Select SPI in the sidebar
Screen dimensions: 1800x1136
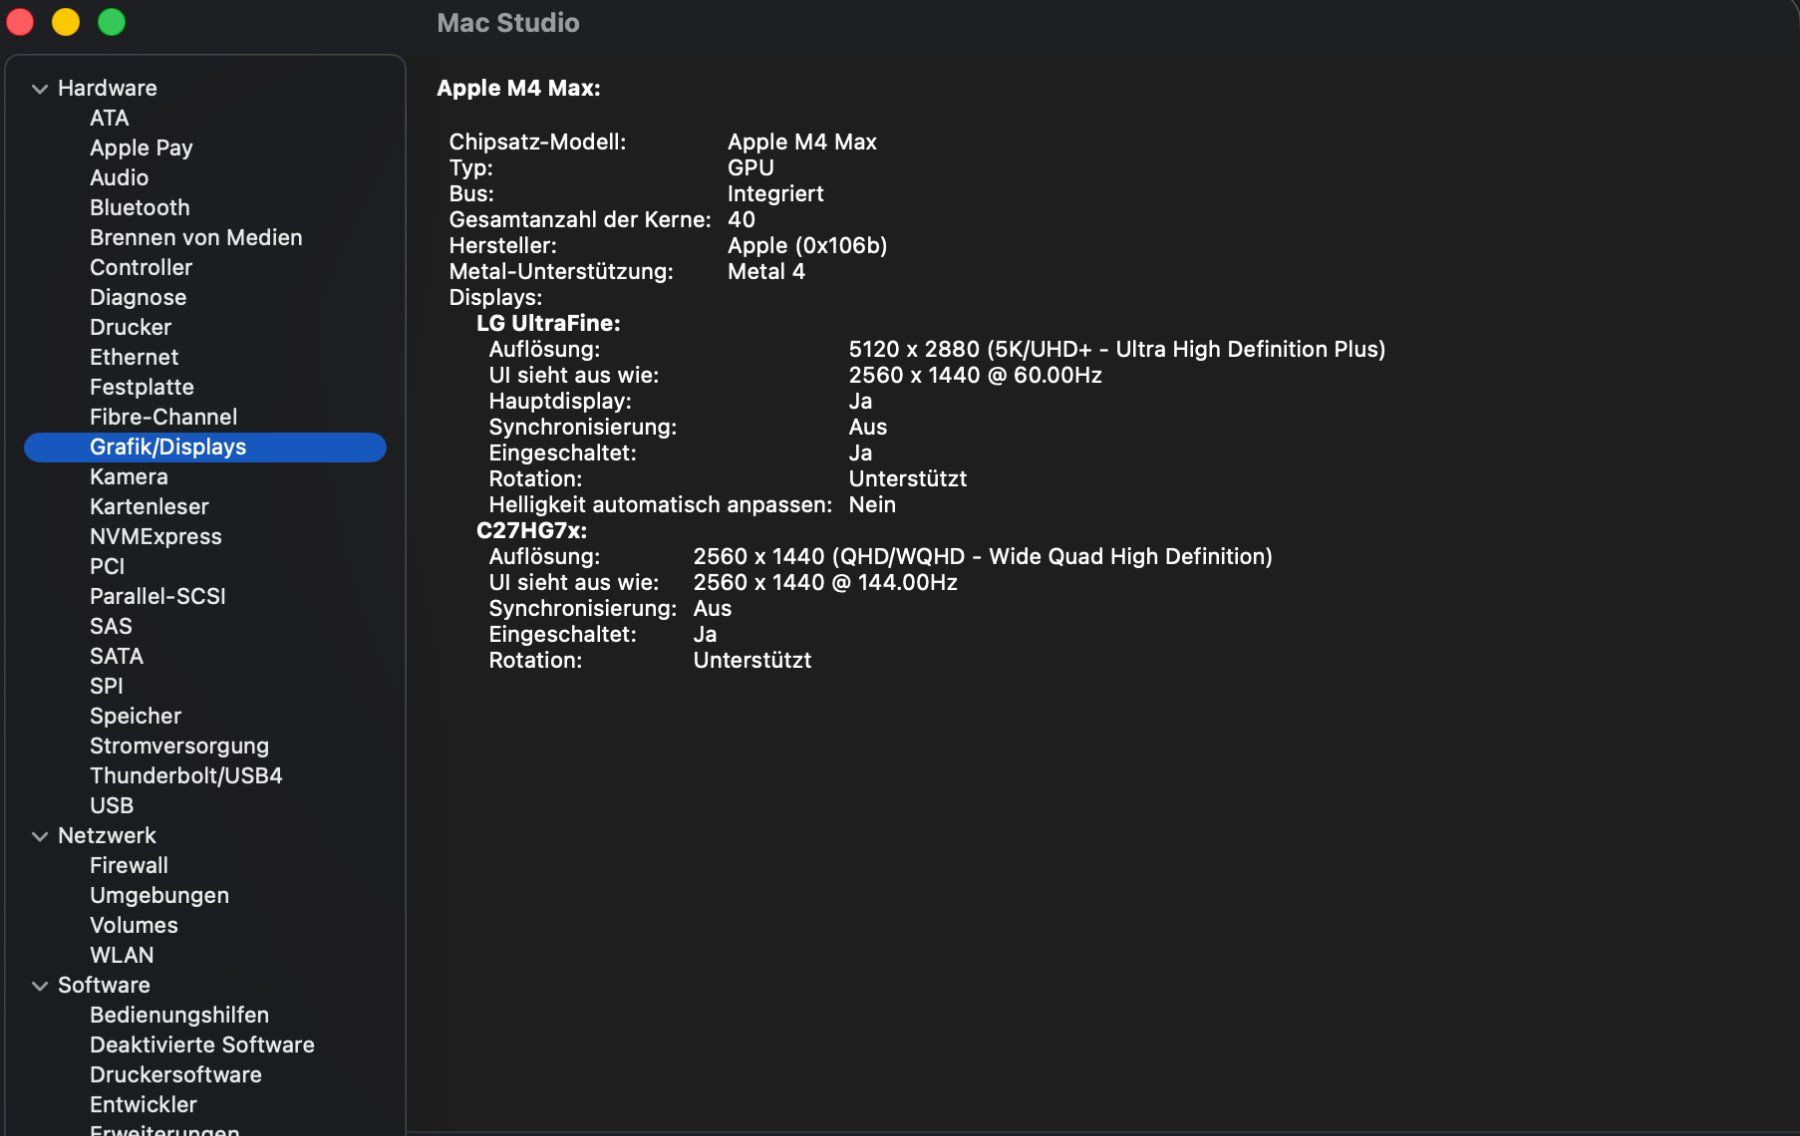point(106,687)
